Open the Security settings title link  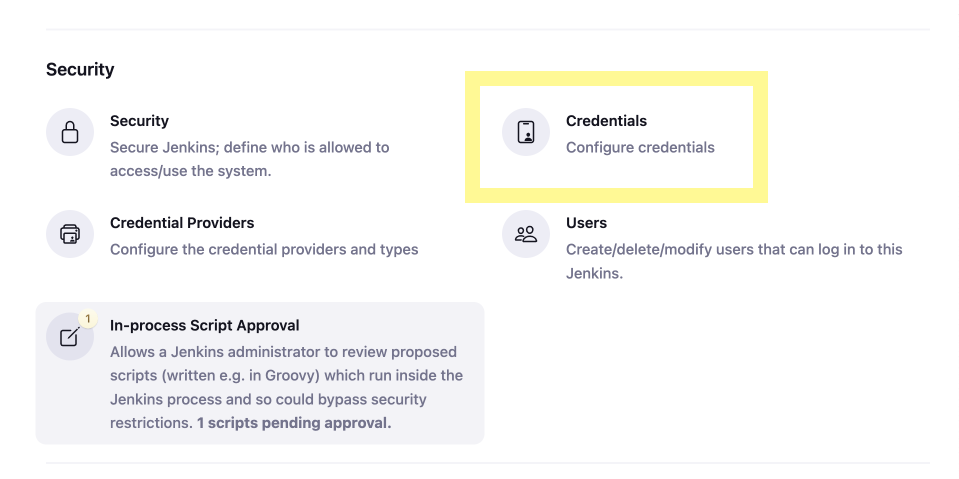pos(139,121)
